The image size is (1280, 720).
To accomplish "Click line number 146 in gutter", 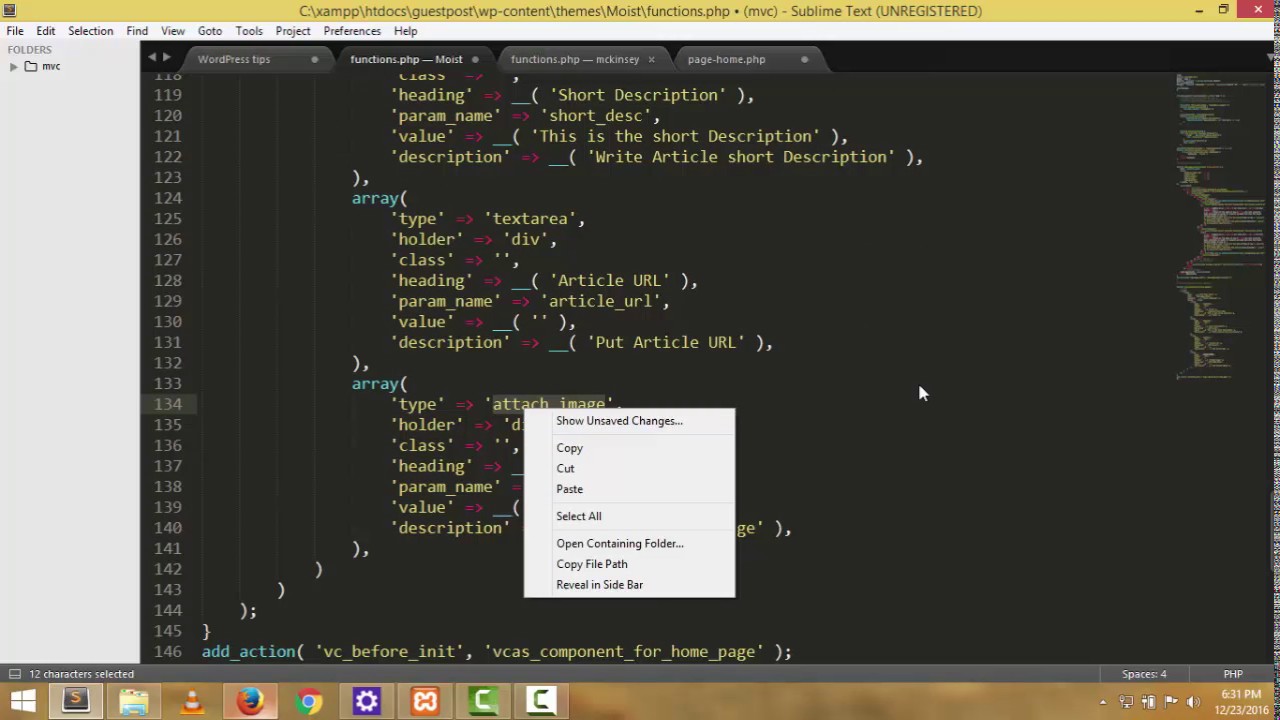I will click(168, 651).
